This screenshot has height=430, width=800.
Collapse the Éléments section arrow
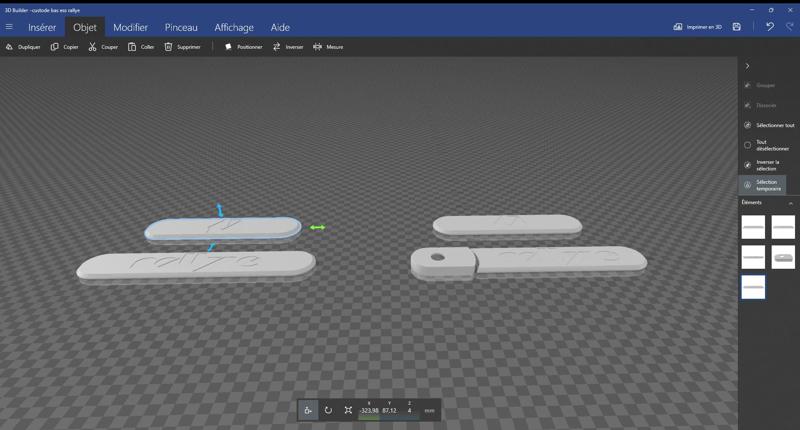coord(791,203)
